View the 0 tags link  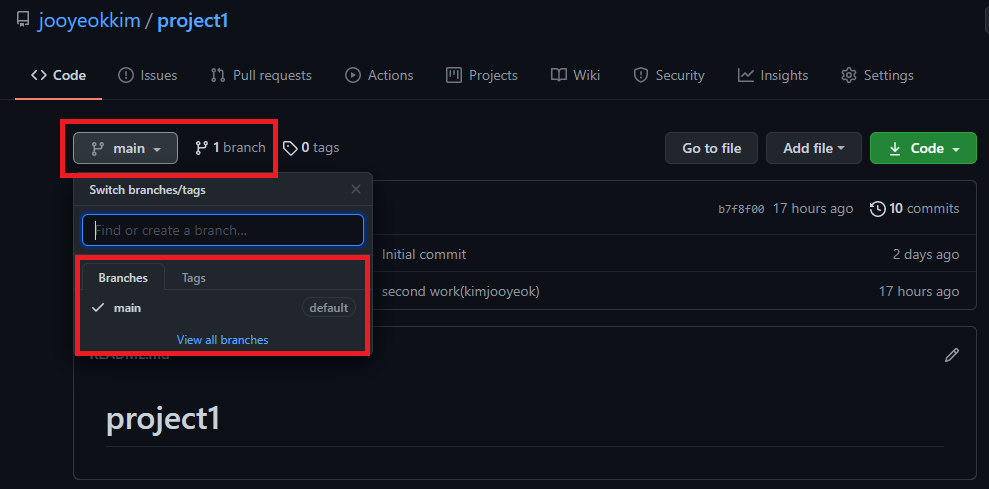311,148
